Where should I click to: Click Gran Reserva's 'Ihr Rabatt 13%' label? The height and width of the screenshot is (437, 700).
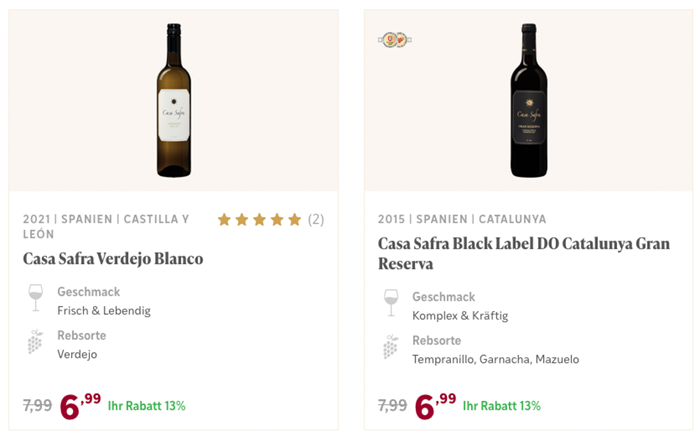tap(502, 406)
